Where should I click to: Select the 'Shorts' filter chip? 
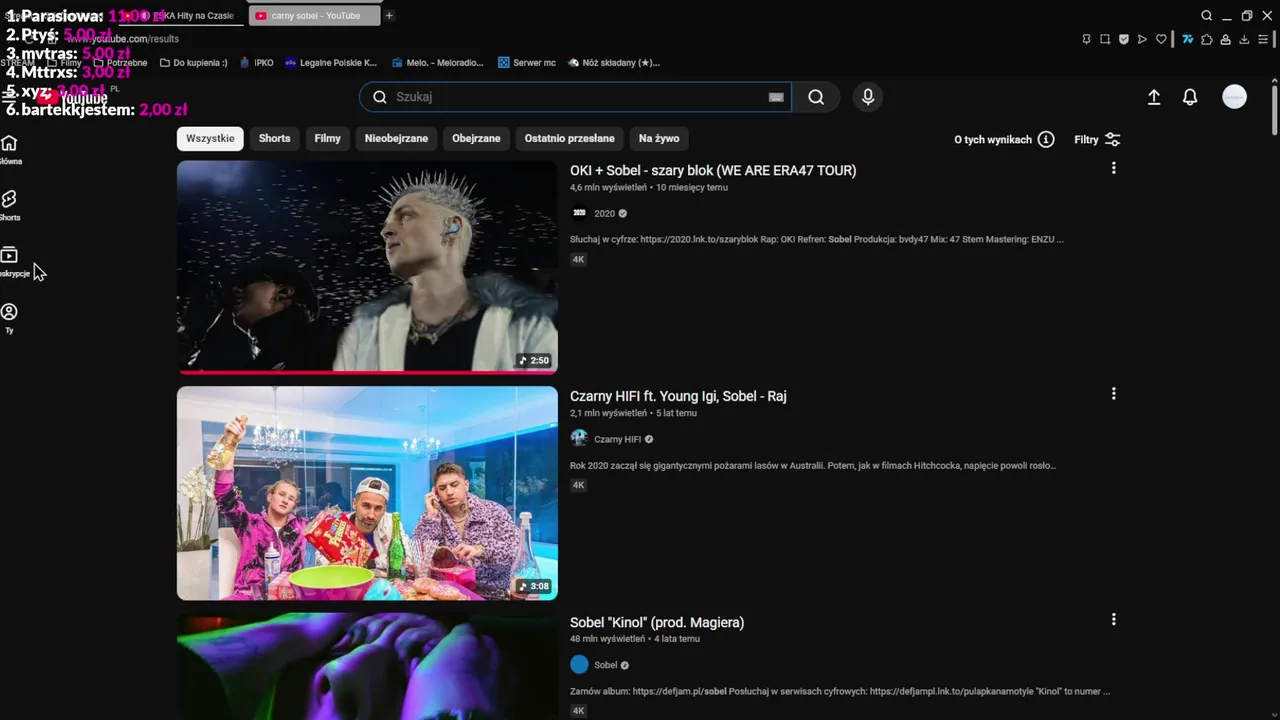coord(275,139)
